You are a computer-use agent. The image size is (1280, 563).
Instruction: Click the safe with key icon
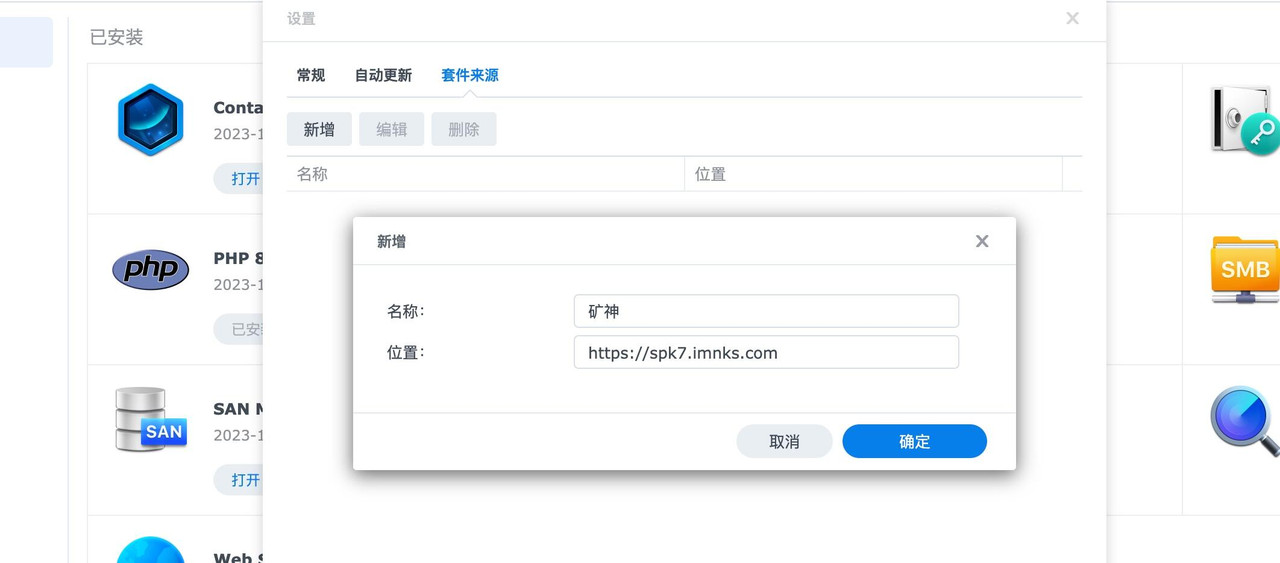tap(1245, 120)
